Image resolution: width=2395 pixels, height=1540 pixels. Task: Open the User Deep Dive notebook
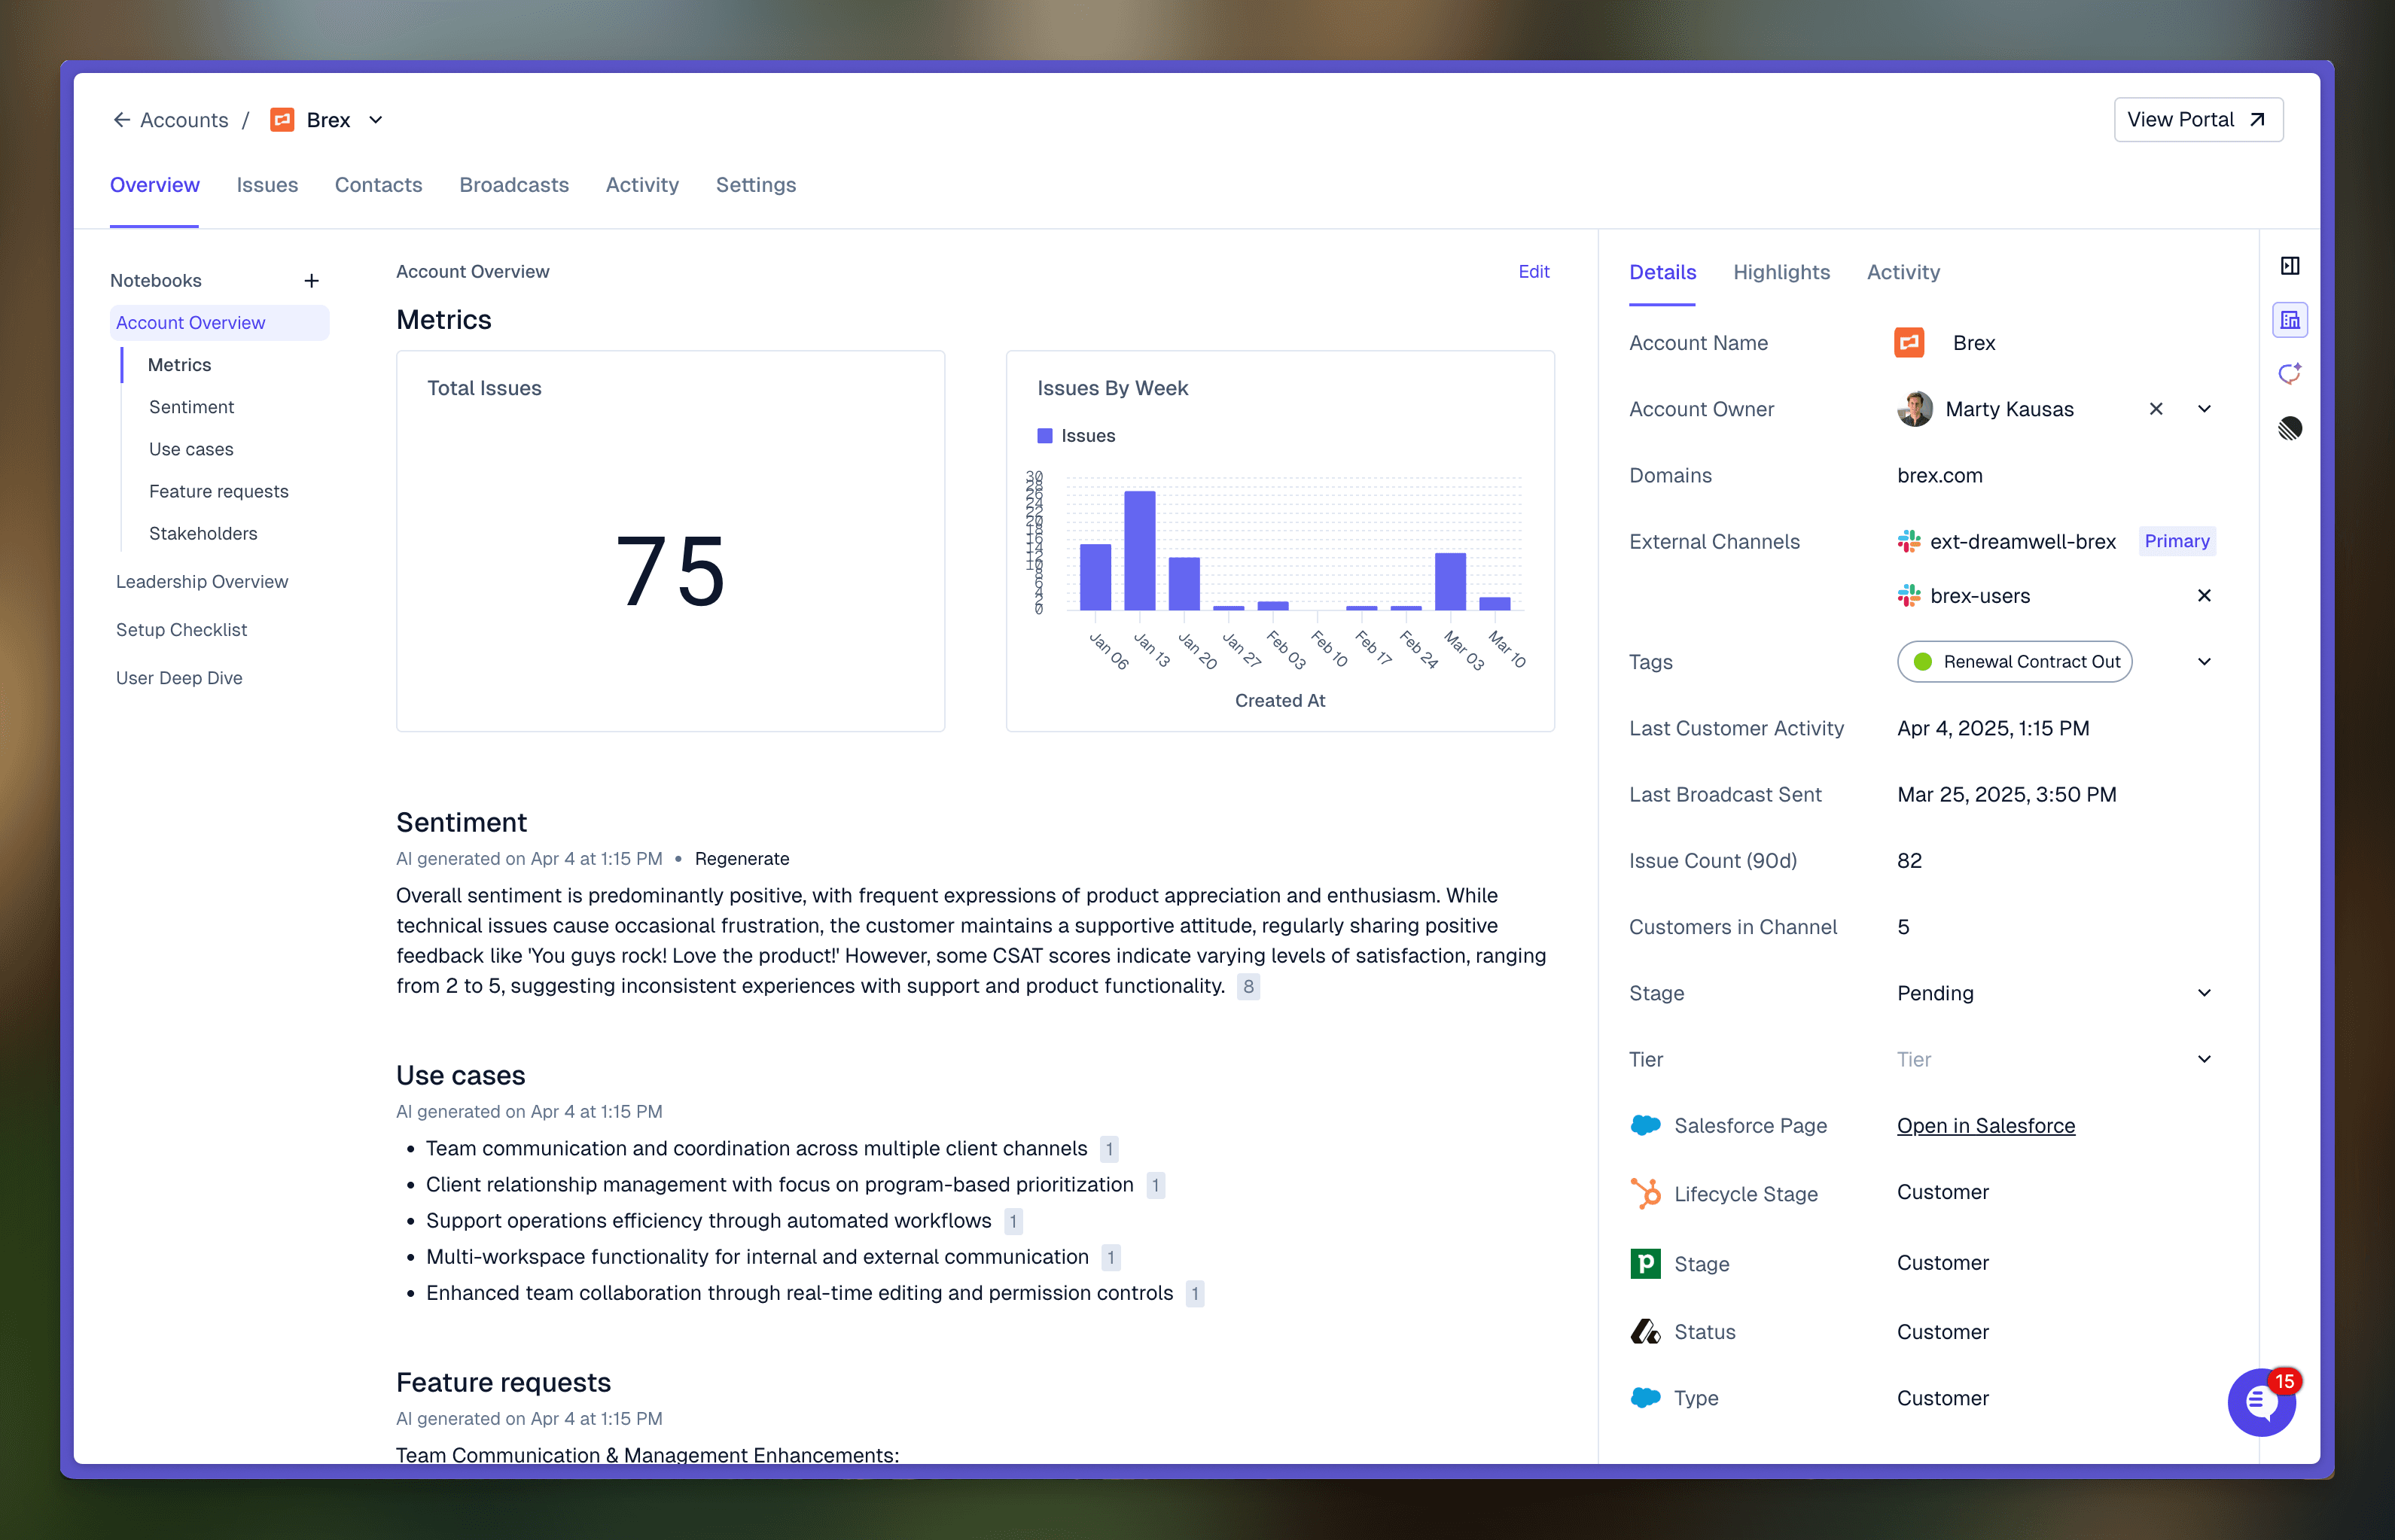click(x=179, y=678)
